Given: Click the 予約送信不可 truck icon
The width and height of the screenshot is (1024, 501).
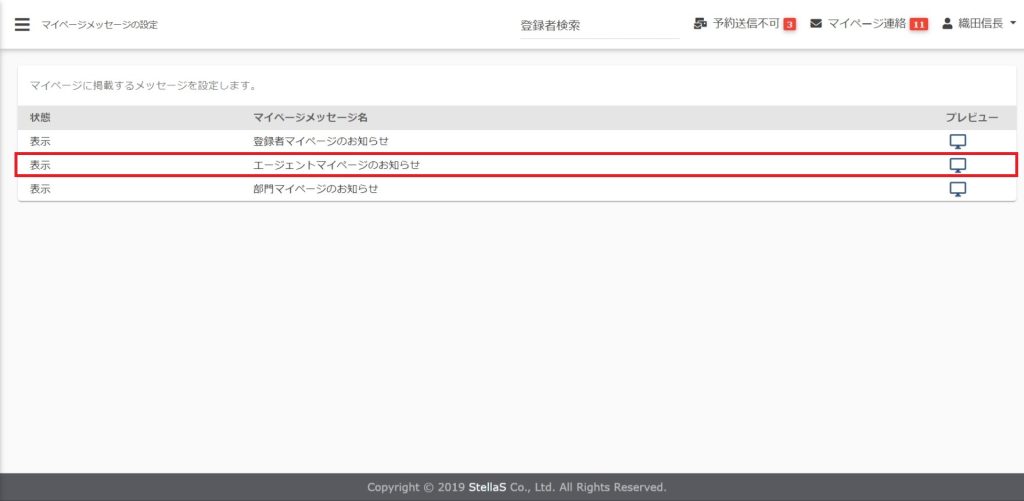Looking at the screenshot, I should tap(700, 24).
